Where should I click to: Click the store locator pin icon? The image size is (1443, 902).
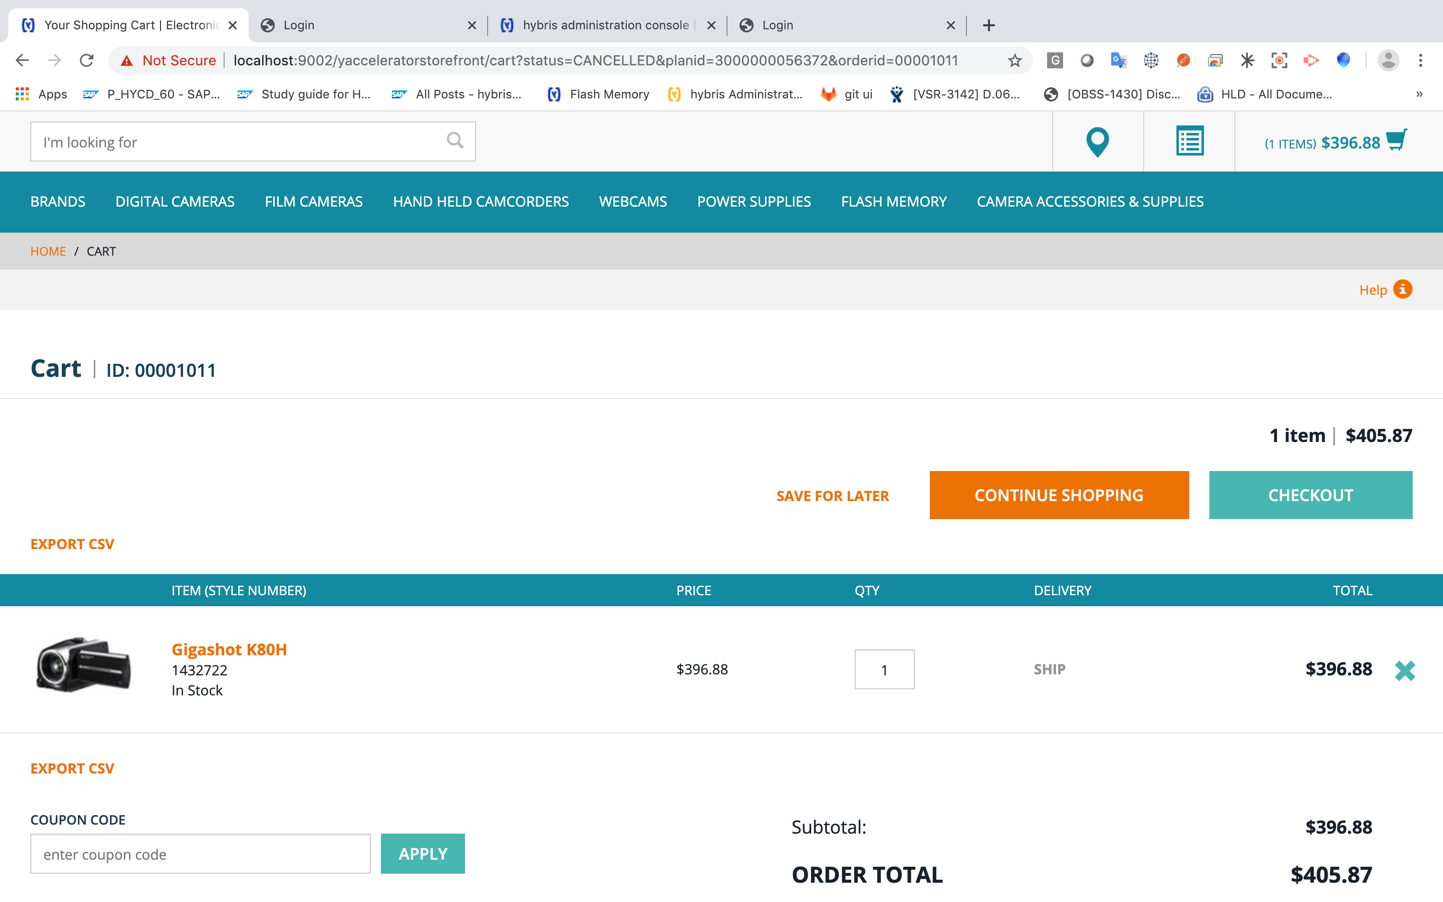pos(1097,142)
